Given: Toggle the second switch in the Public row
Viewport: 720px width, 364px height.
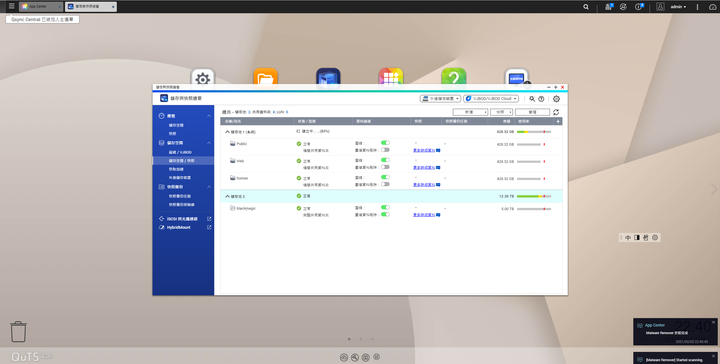Looking at the screenshot, I should [x=385, y=150].
